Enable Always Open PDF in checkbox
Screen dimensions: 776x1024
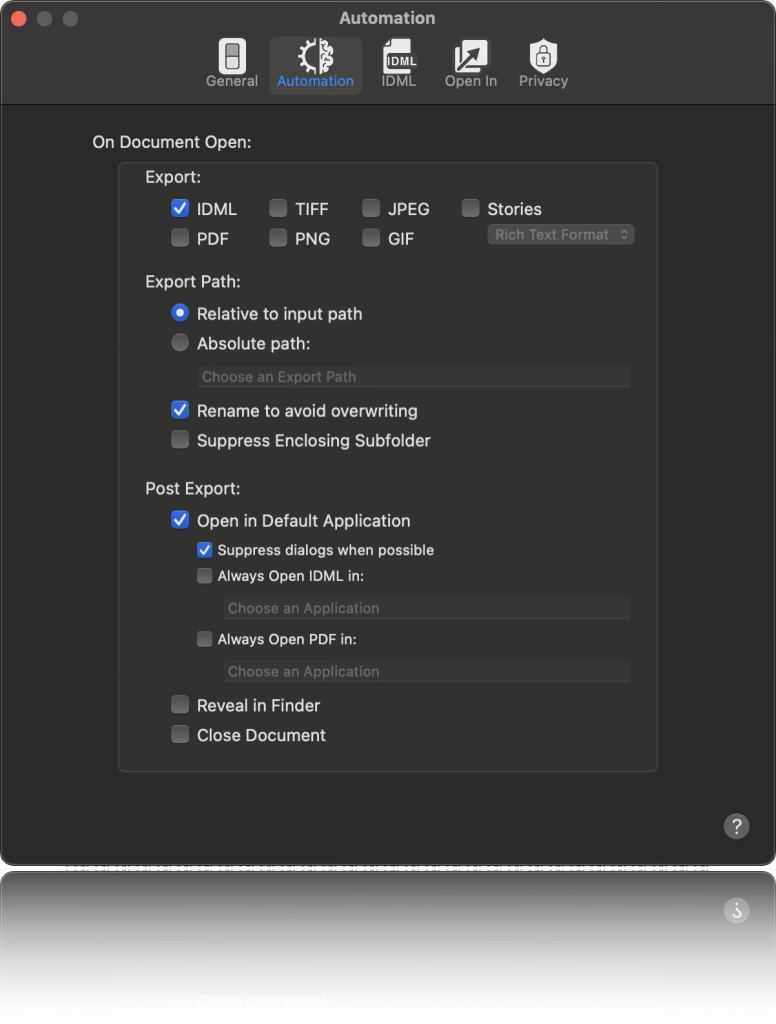point(204,639)
